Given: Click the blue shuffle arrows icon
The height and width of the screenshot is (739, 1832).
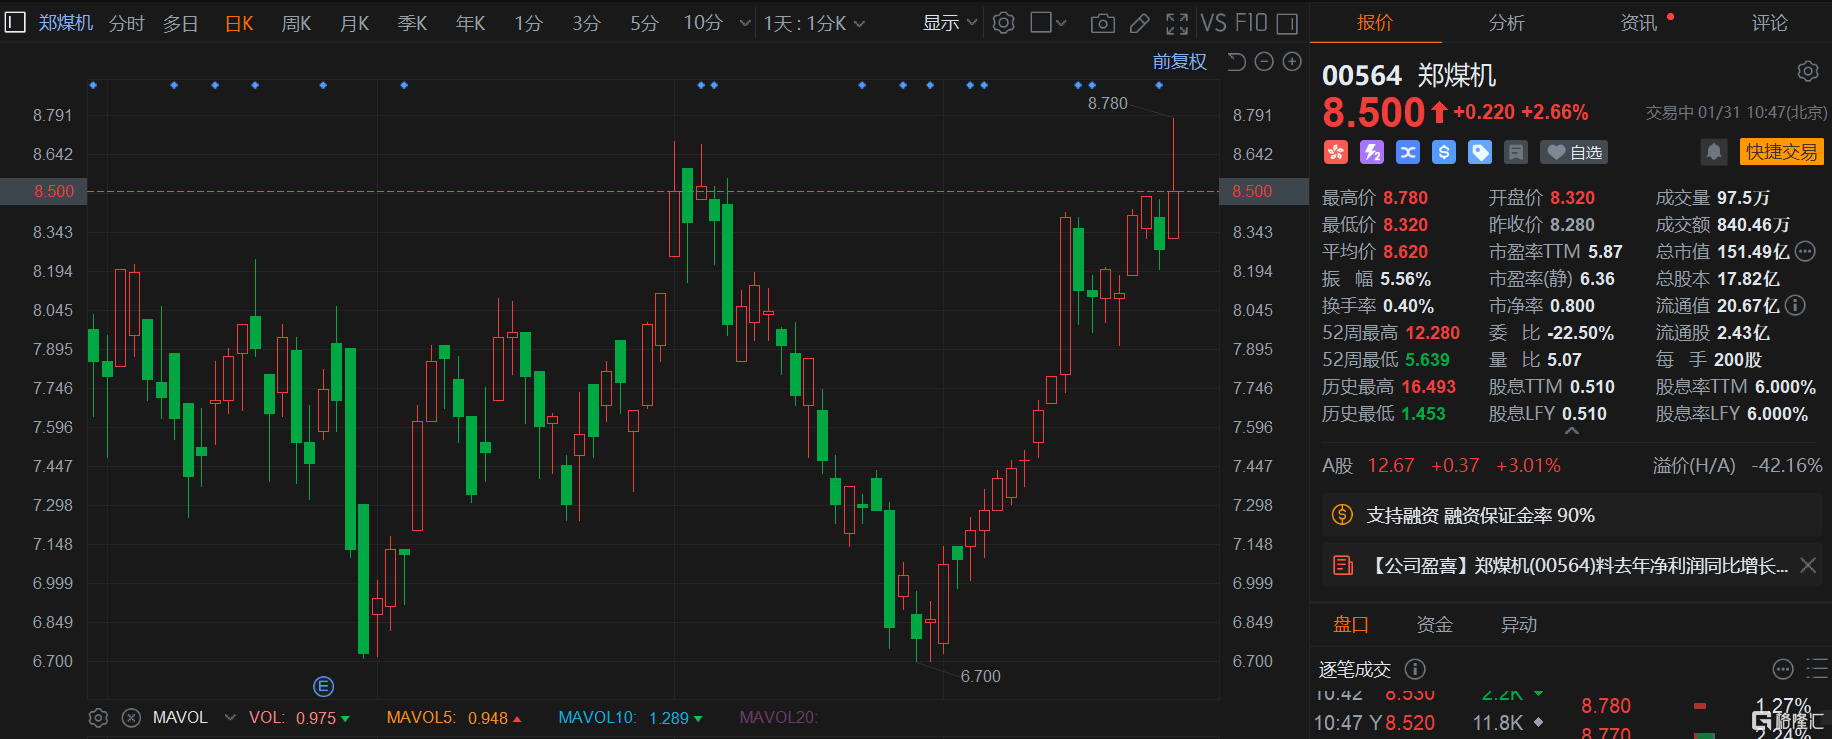Looking at the screenshot, I should pos(1408,152).
